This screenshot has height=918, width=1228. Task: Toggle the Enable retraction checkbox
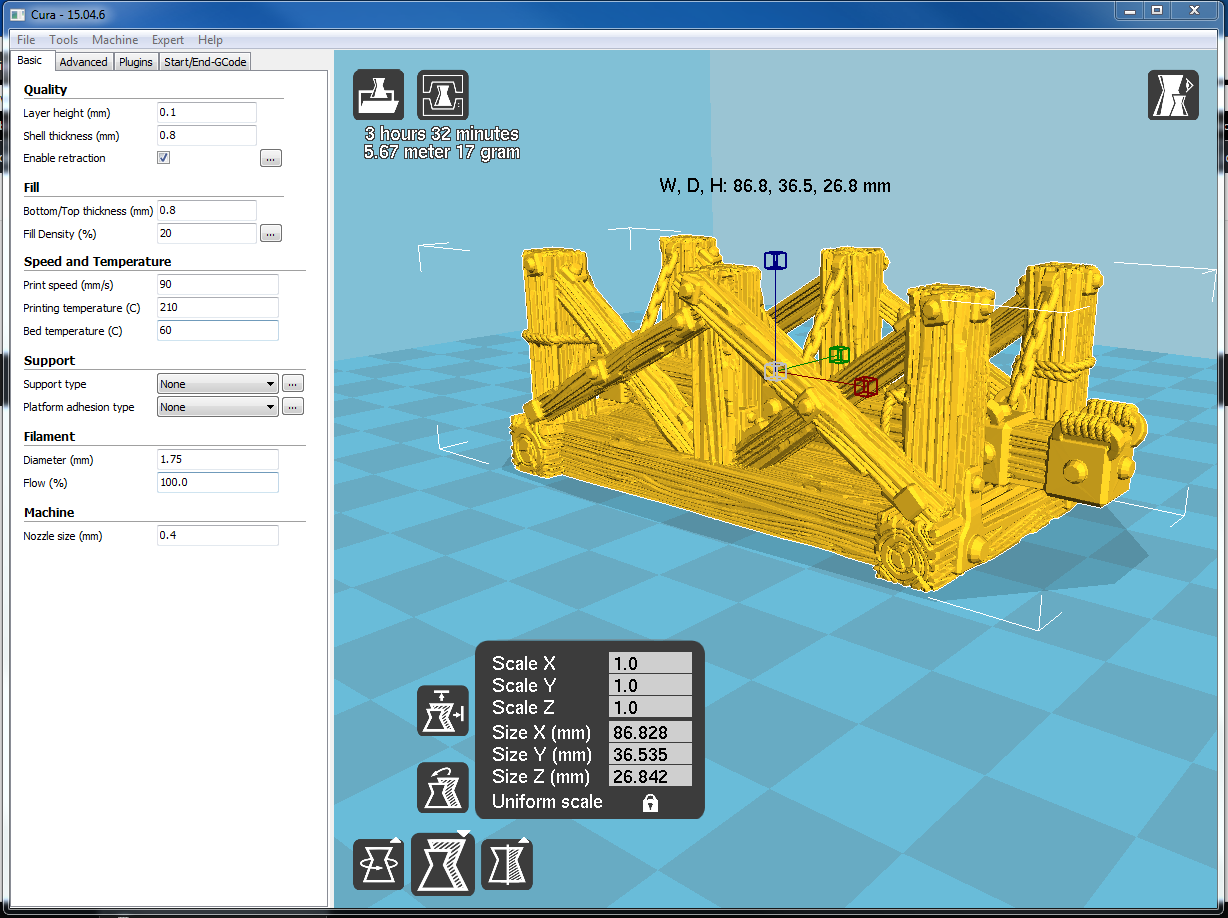tap(164, 158)
